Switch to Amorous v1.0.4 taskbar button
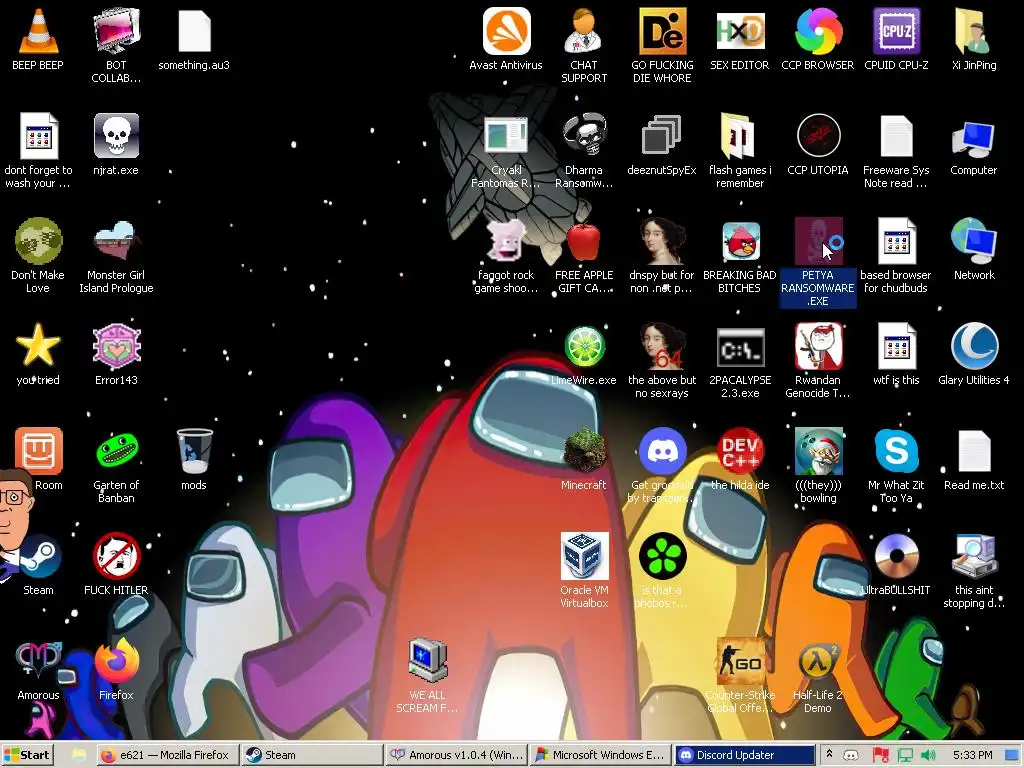 [x=456, y=755]
